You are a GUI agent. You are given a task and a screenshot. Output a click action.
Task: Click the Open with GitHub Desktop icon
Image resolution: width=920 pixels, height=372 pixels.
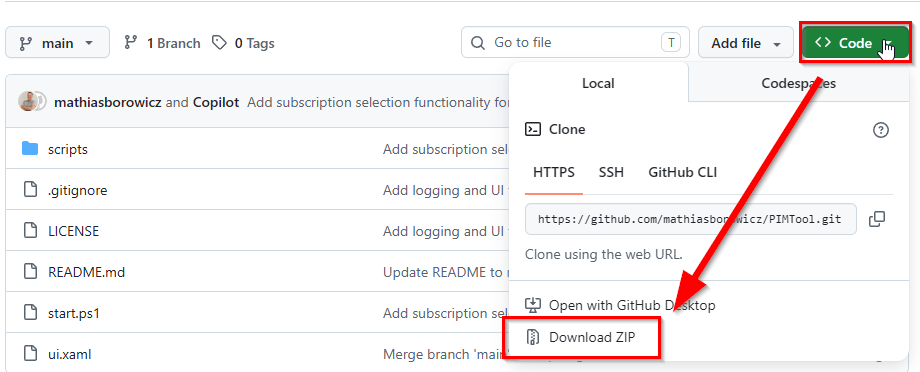(533, 305)
